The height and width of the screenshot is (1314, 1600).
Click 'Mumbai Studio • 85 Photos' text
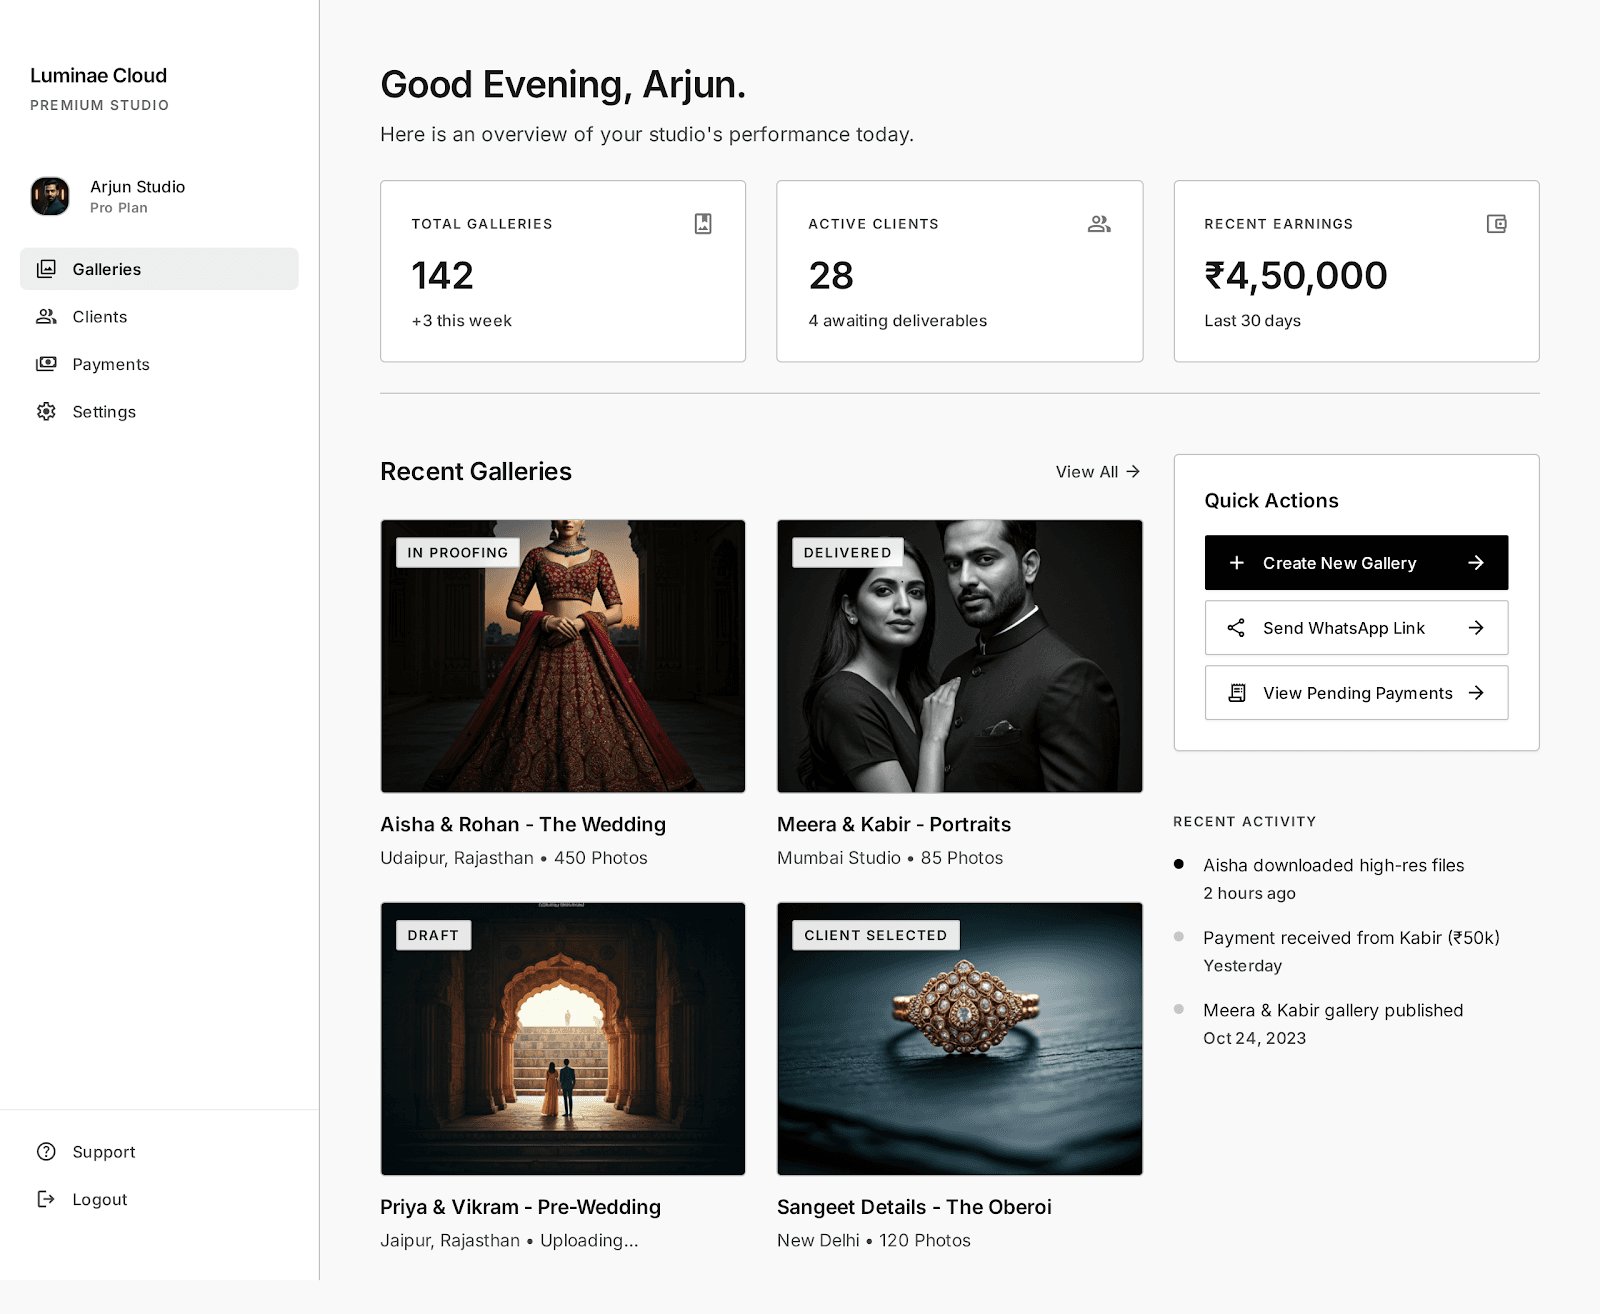coord(890,858)
